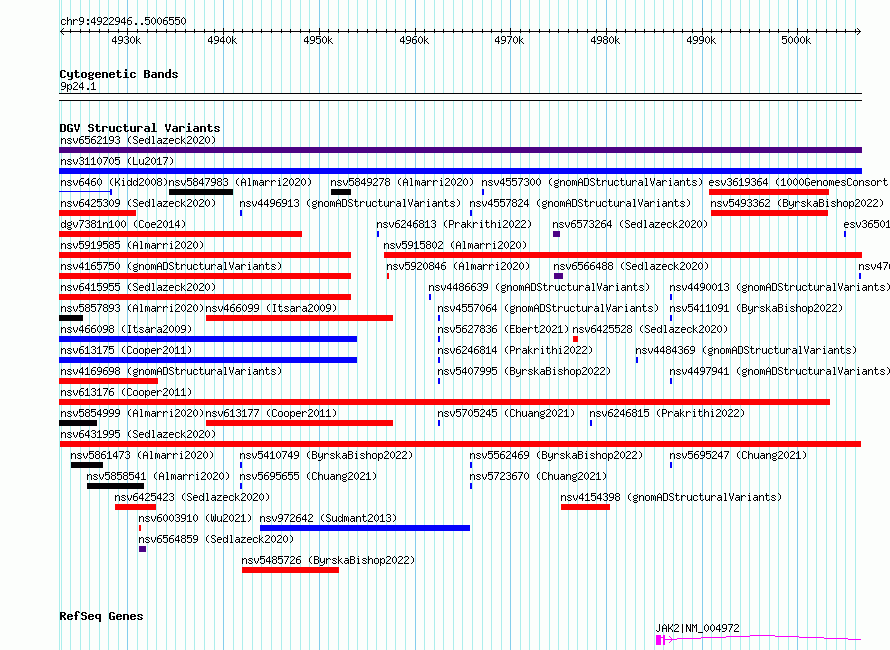890x650 pixels.
Task: Click the nsv4484369 gnomAD variant label
Action: [746, 350]
